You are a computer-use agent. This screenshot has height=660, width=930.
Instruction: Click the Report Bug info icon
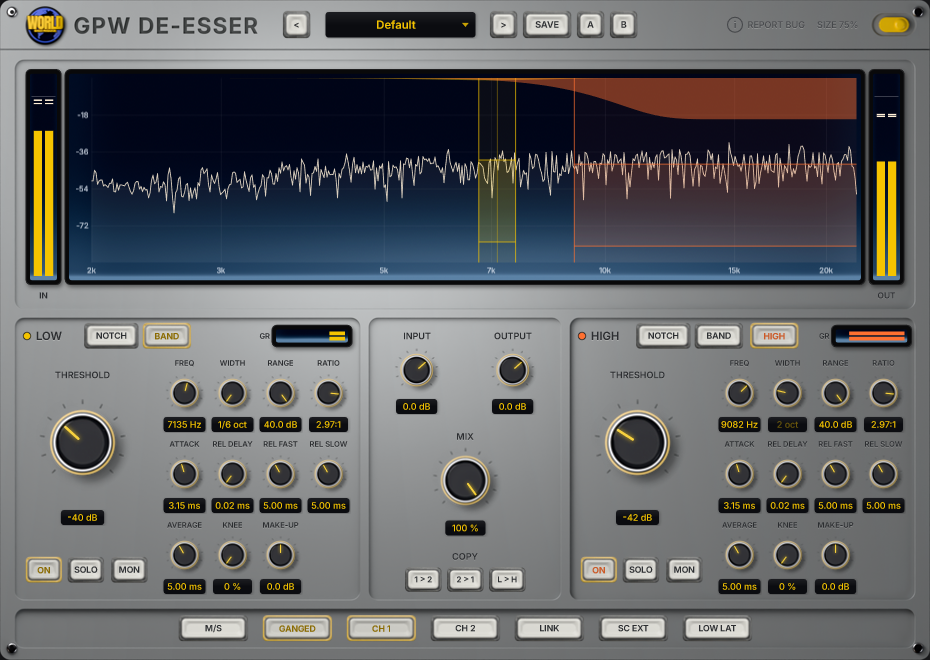tap(734, 25)
